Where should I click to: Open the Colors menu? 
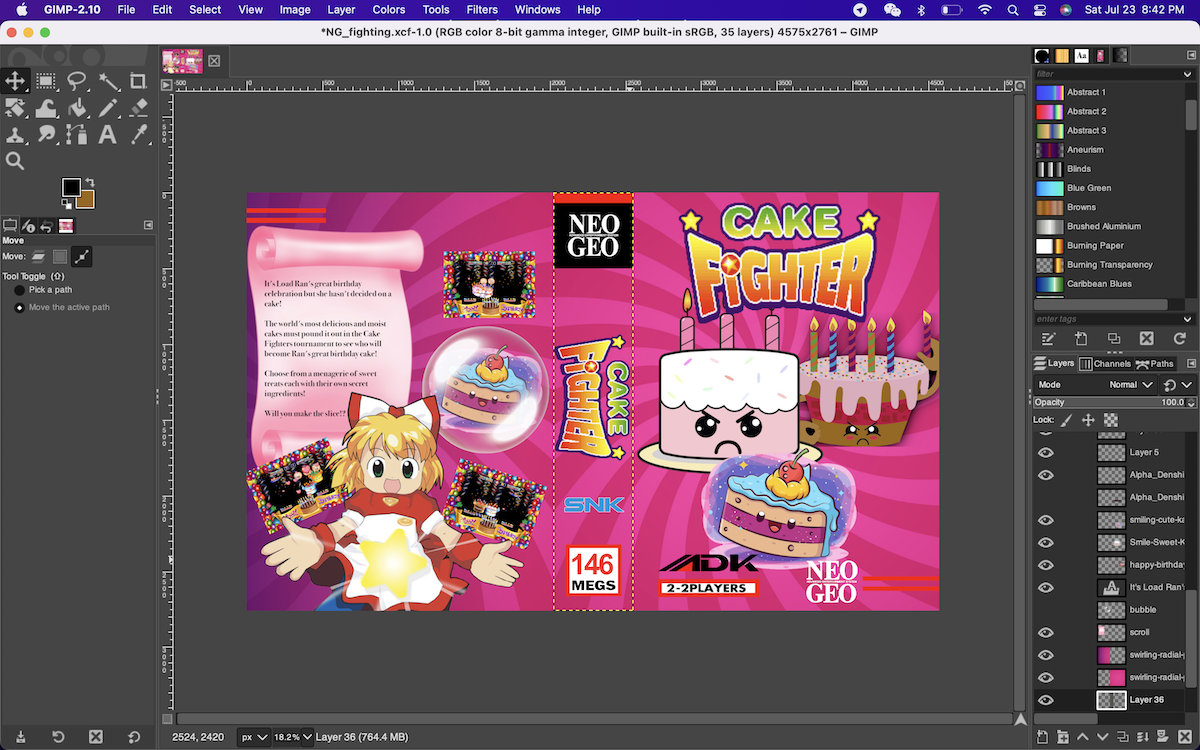[389, 9]
